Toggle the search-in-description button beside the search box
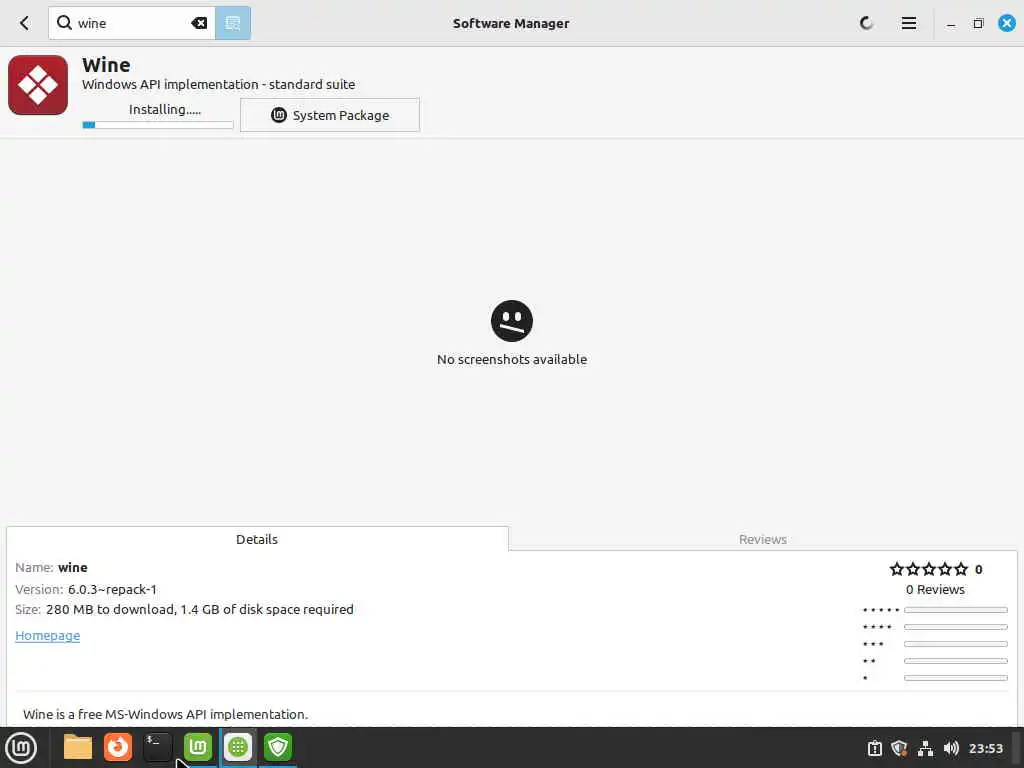 232,24
